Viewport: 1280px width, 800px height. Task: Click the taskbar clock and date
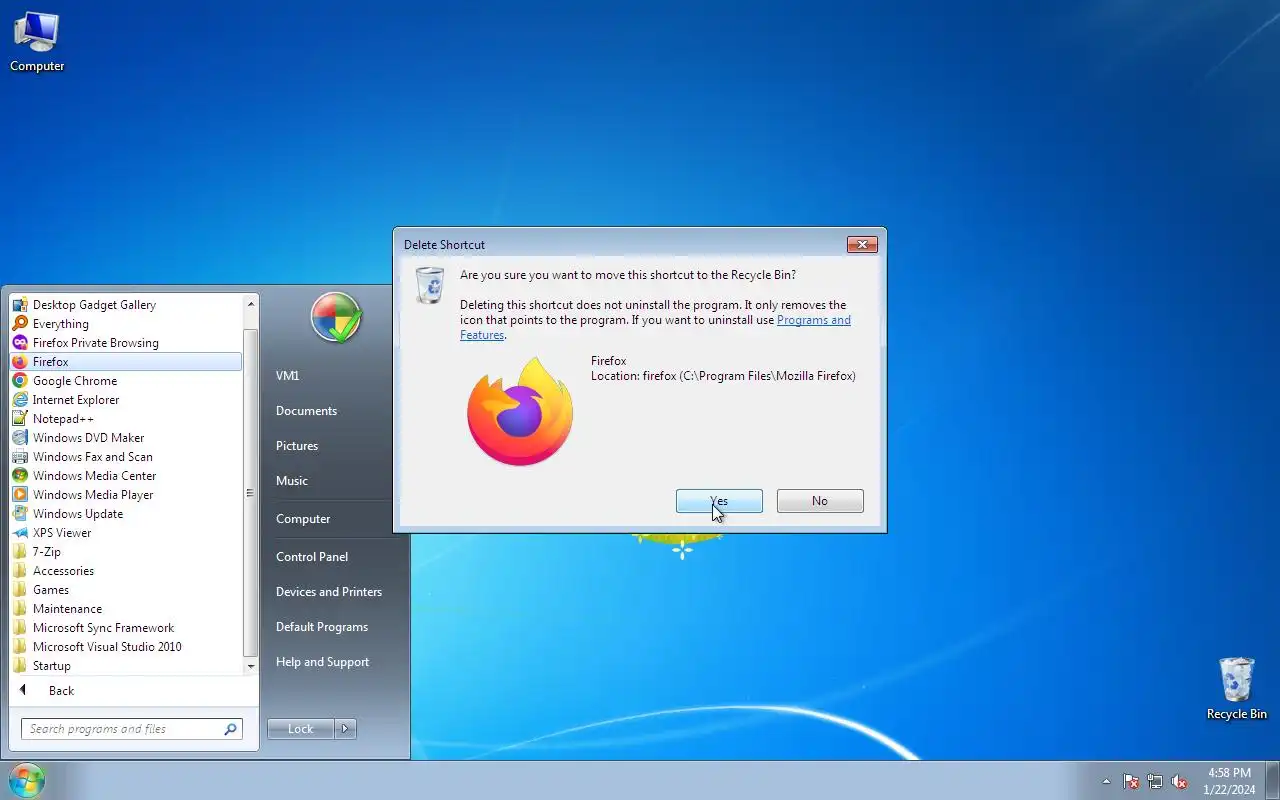(1230, 781)
